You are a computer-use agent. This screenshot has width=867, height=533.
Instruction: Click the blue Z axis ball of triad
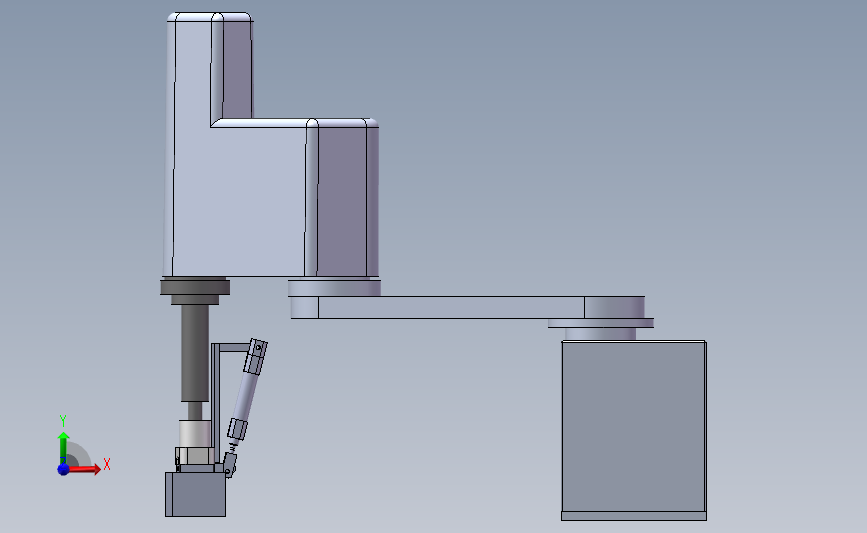(x=63, y=469)
